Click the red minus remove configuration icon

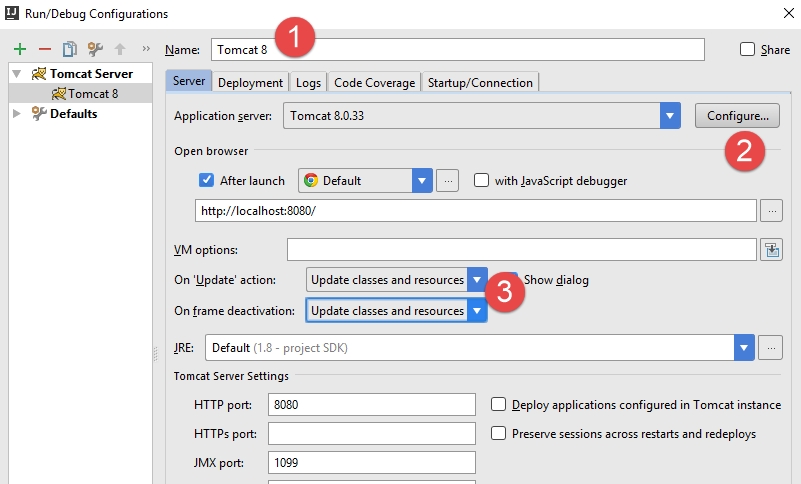[44, 49]
